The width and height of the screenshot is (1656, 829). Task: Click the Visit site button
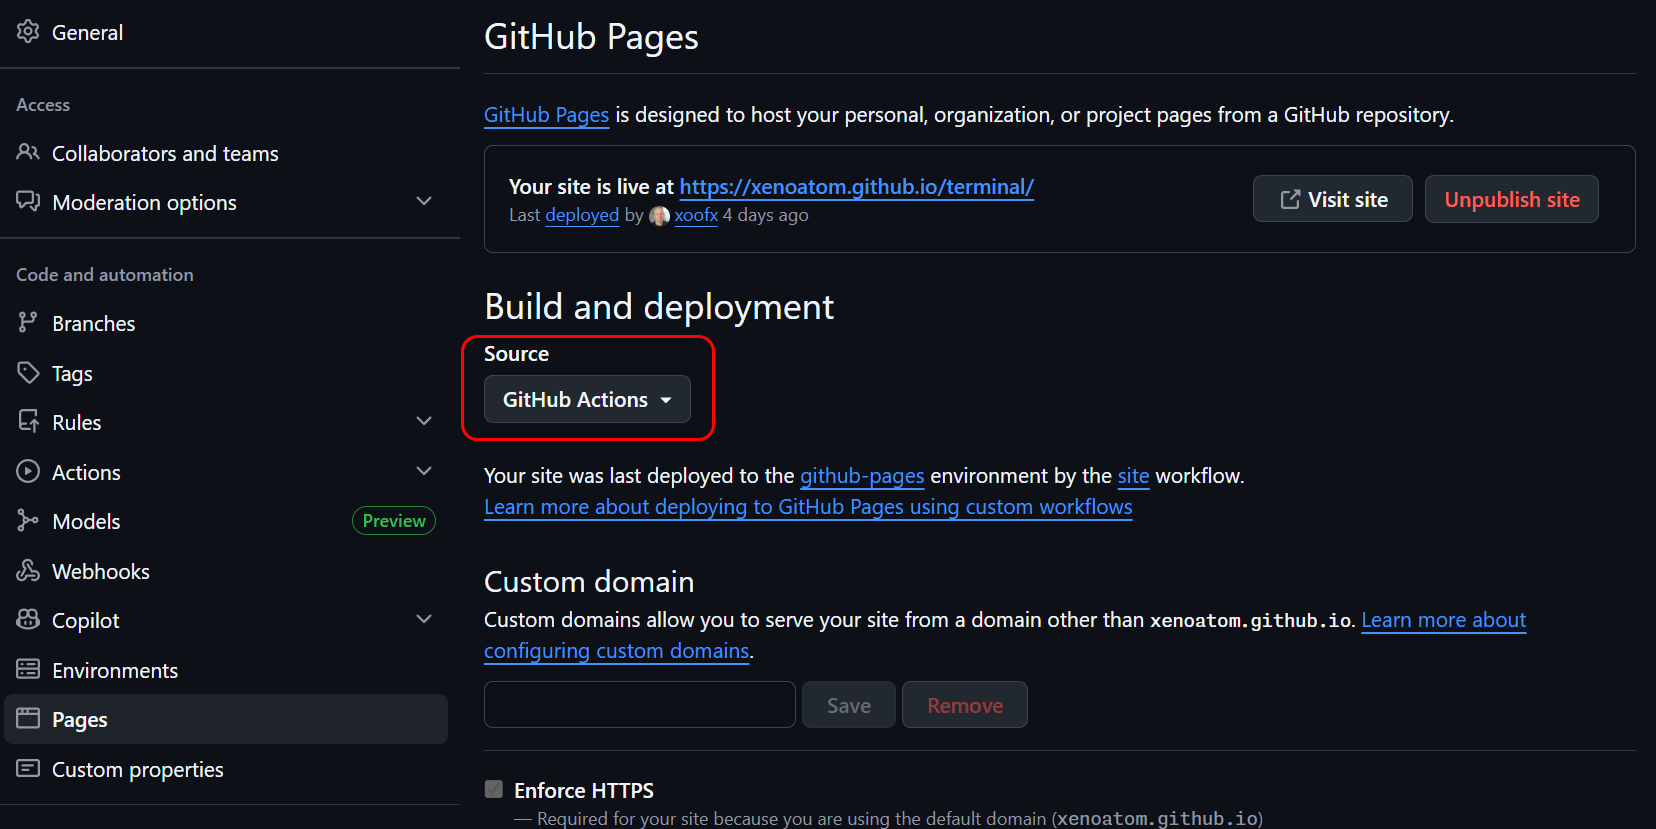(x=1332, y=199)
